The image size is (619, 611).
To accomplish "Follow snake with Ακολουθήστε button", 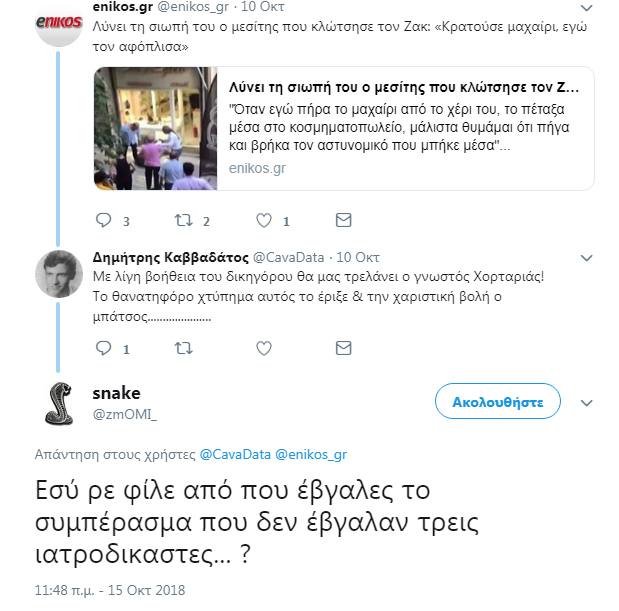I will click(x=498, y=401).
